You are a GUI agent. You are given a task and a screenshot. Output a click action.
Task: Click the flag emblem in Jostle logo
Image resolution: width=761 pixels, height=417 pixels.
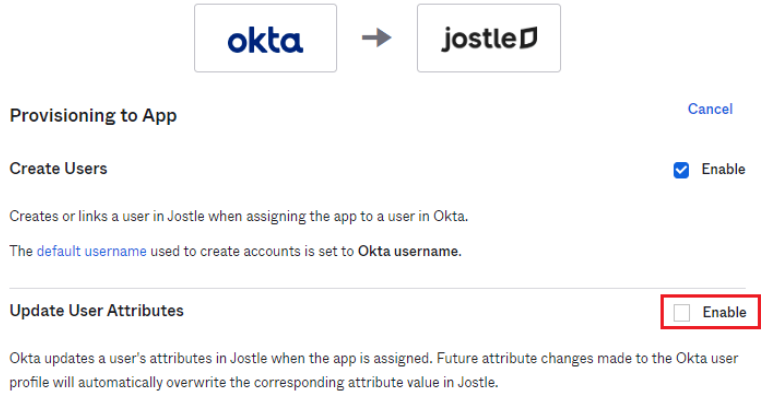(529, 38)
